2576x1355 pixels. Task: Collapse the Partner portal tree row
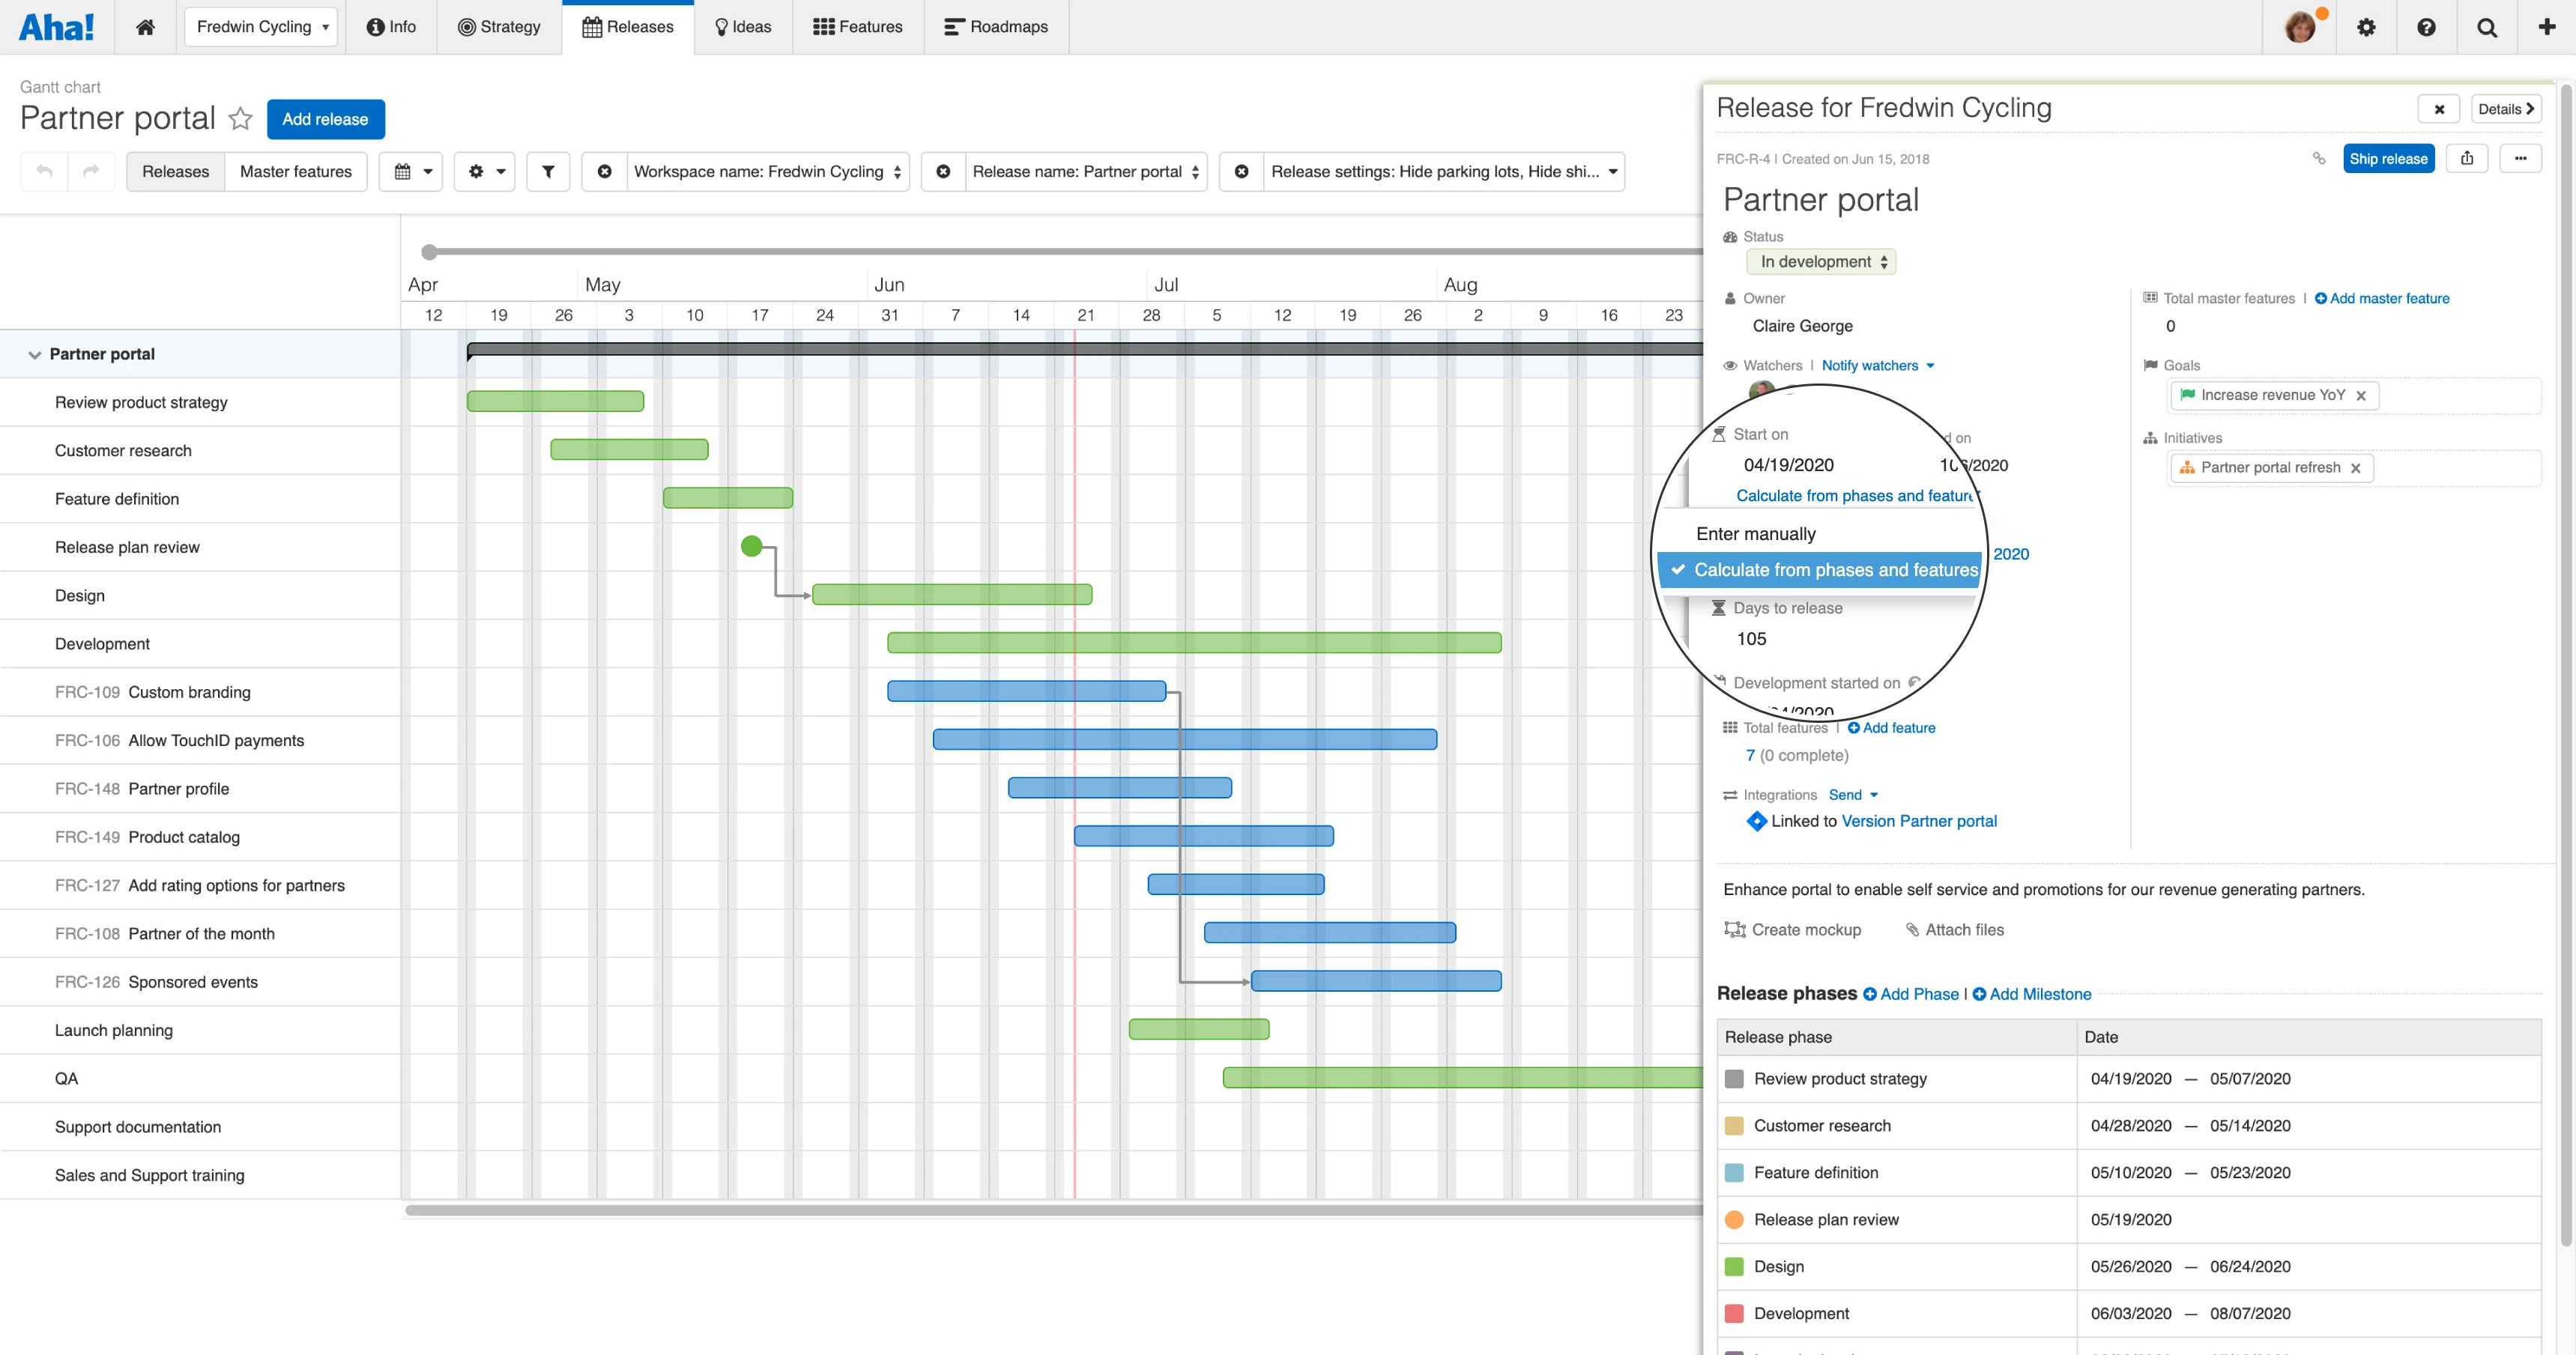35,355
